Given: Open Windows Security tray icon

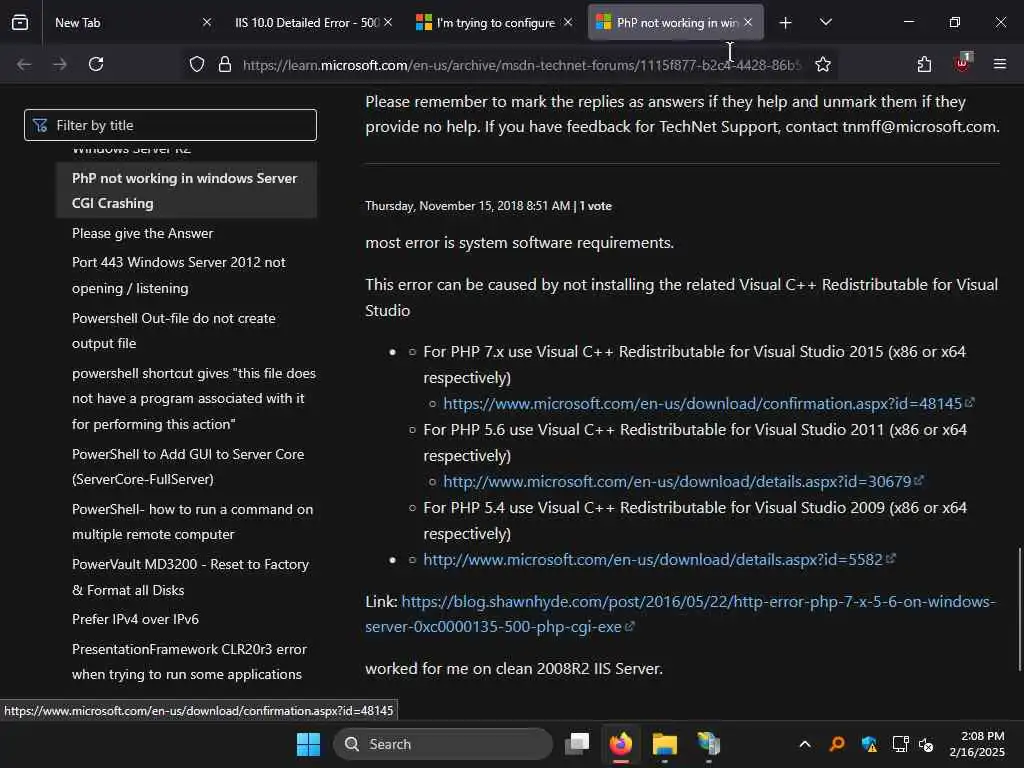Looking at the screenshot, I should tap(869, 744).
